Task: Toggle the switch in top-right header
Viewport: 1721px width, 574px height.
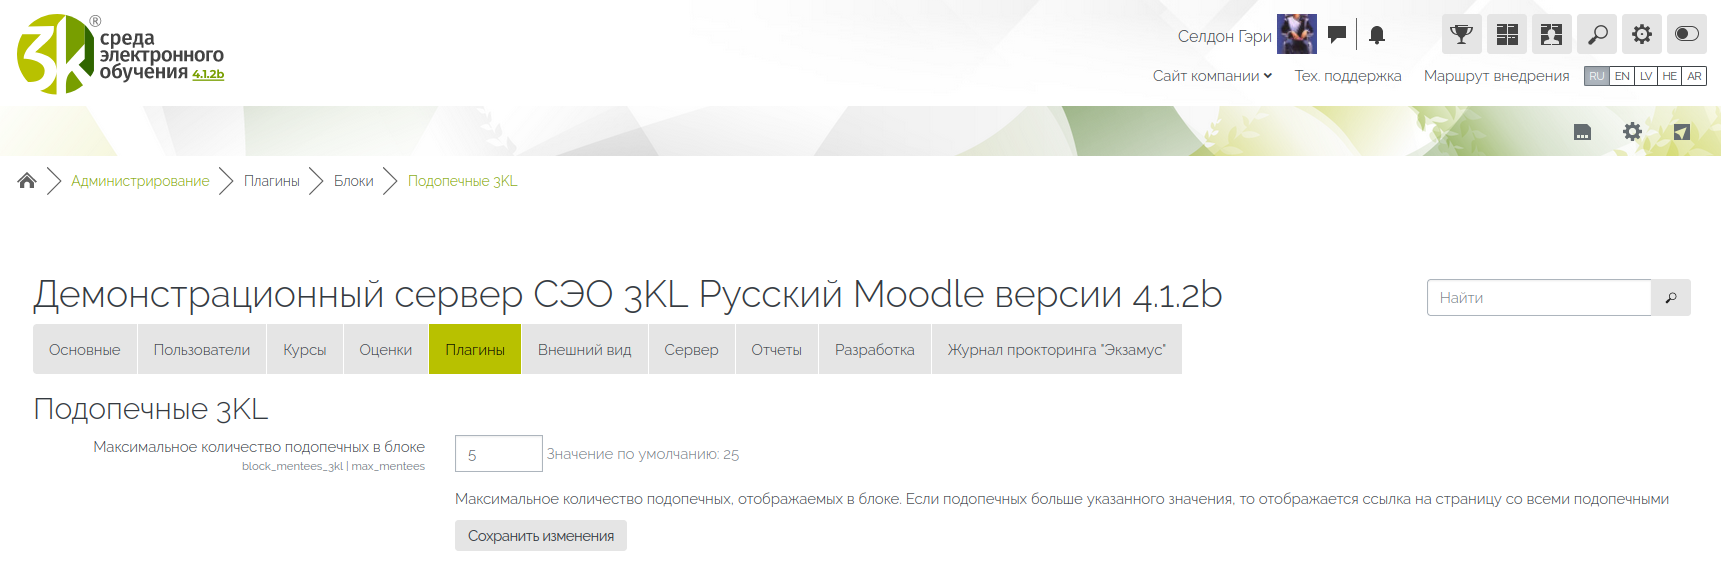Action: pyautogui.click(x=1687, y=35)
